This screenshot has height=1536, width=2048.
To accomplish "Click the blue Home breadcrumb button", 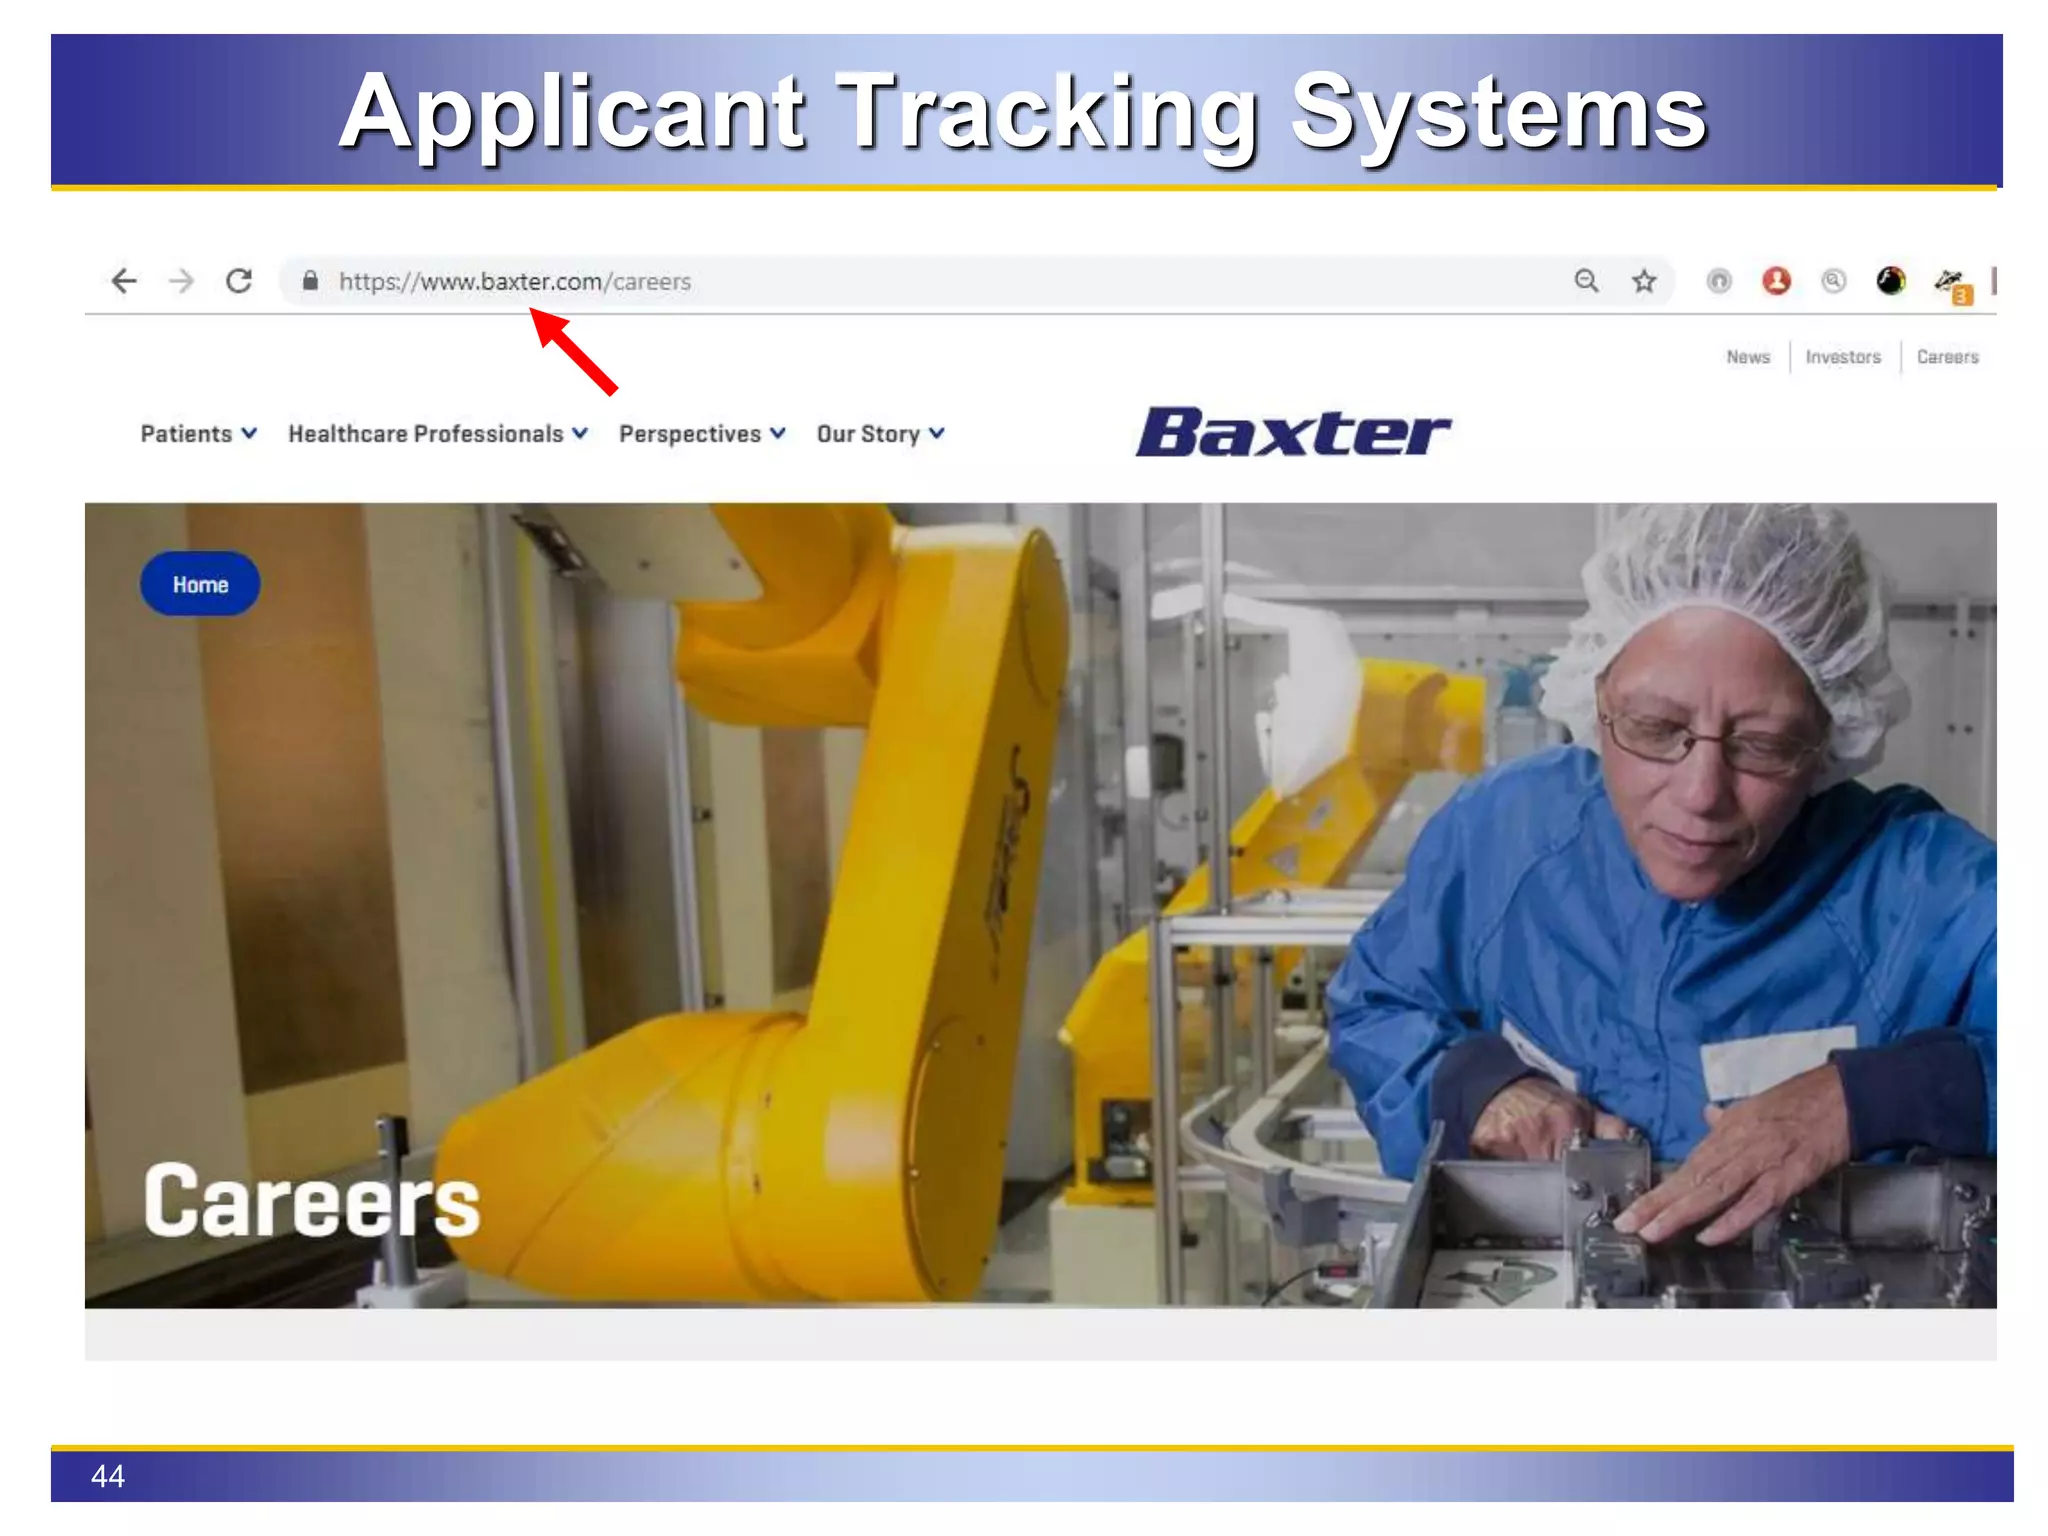I will click(x=200, y=584).
